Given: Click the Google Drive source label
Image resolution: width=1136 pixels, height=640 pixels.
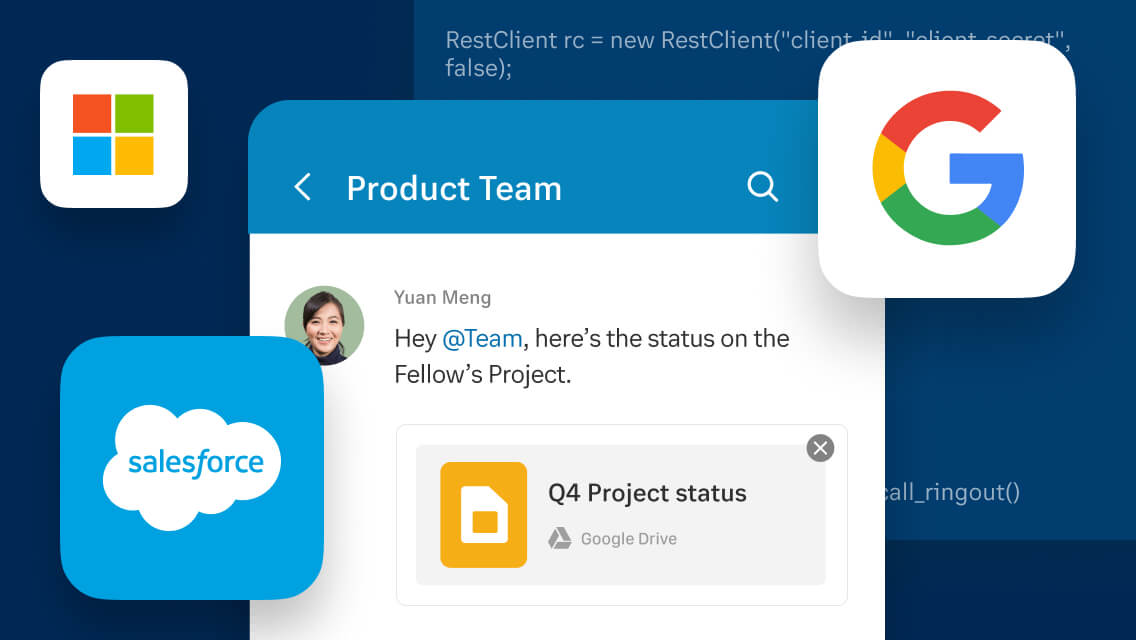Looking at the screenshot, I should coord(628,539).
